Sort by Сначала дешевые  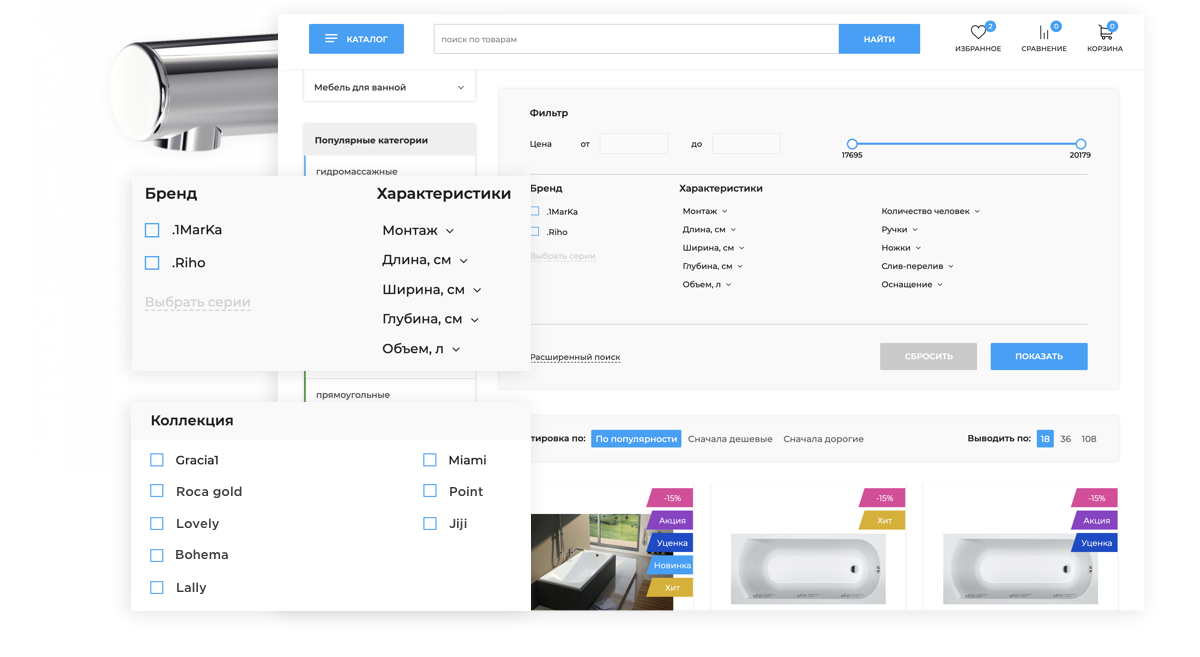coord(729,439)
